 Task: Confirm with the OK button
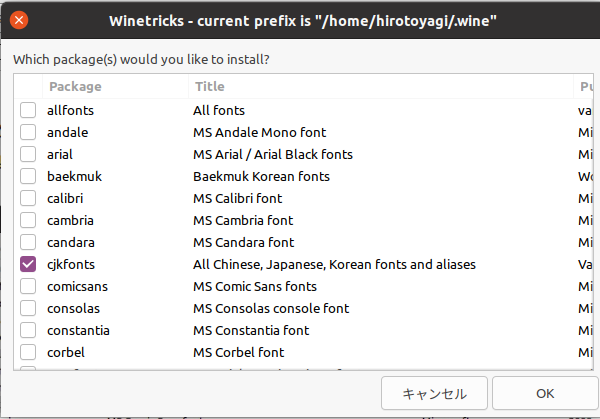point(545,393)
